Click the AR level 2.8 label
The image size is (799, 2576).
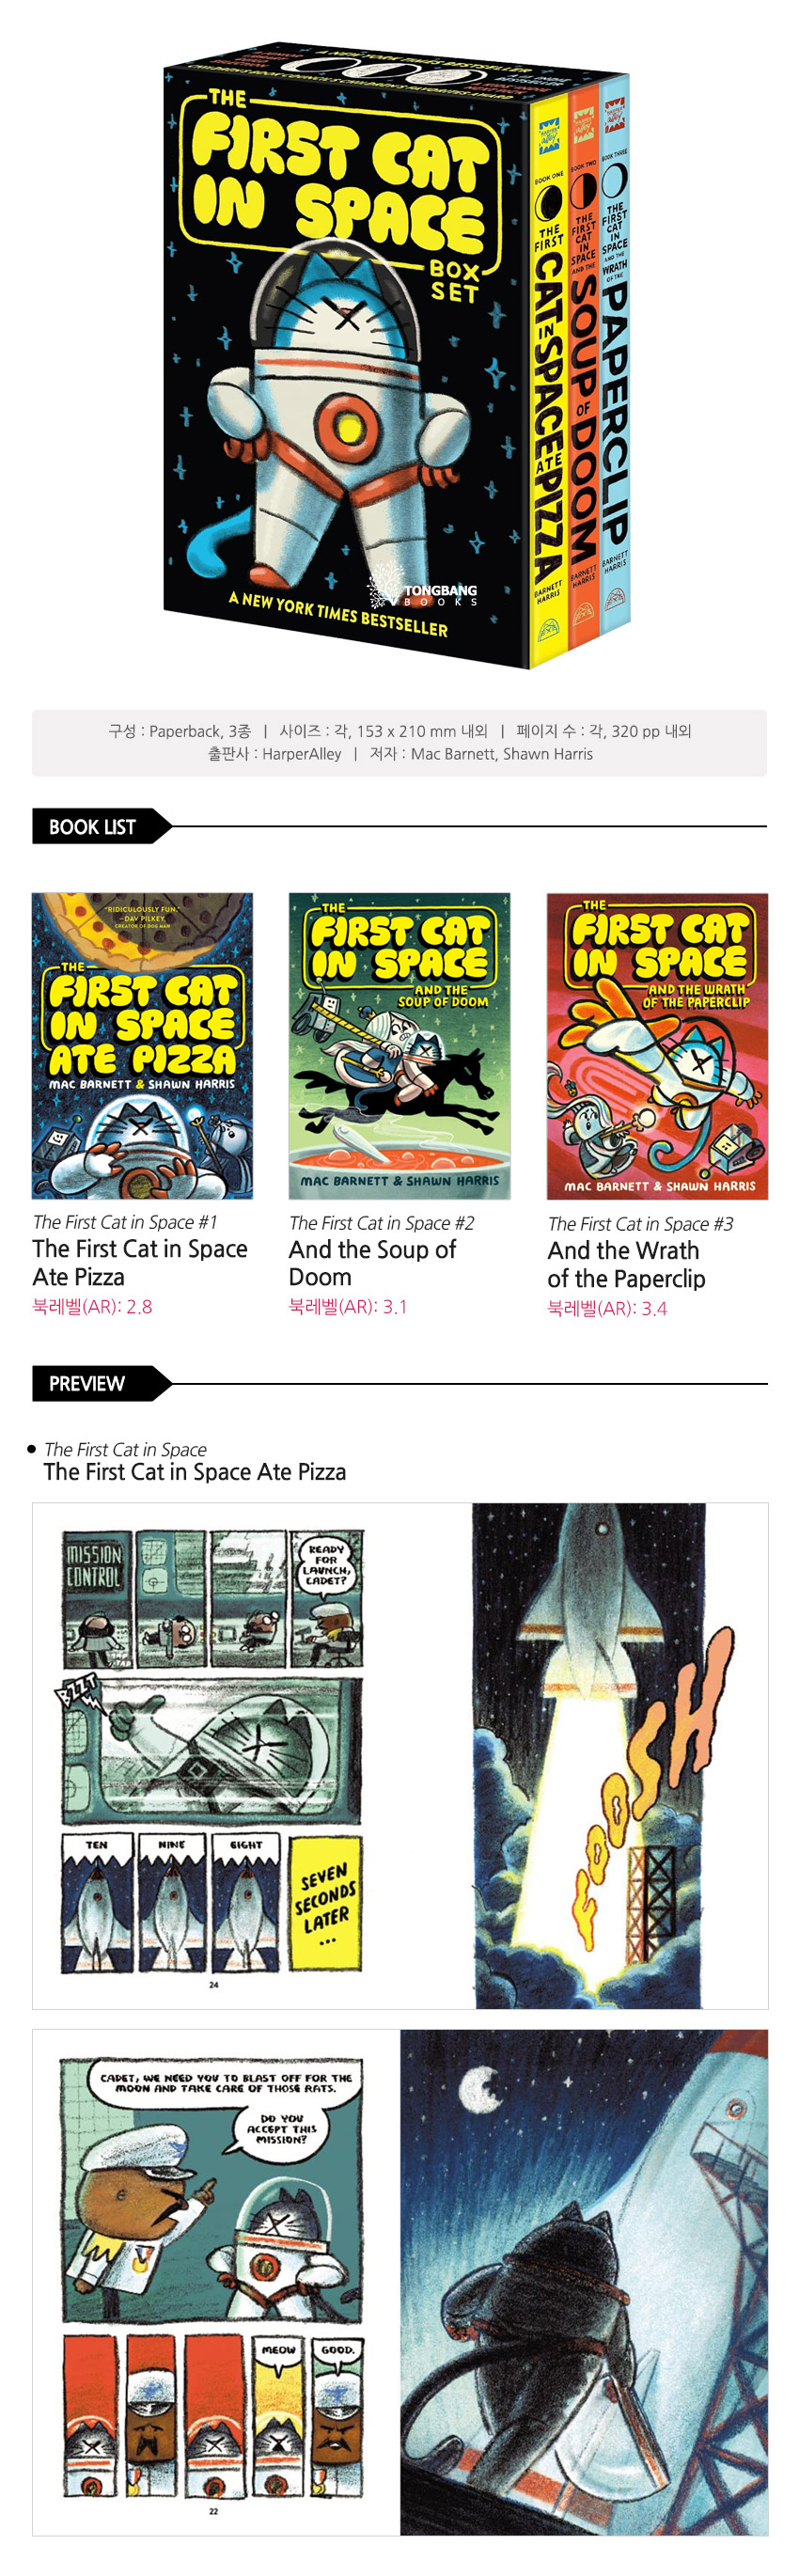[x=92, y=1306]
